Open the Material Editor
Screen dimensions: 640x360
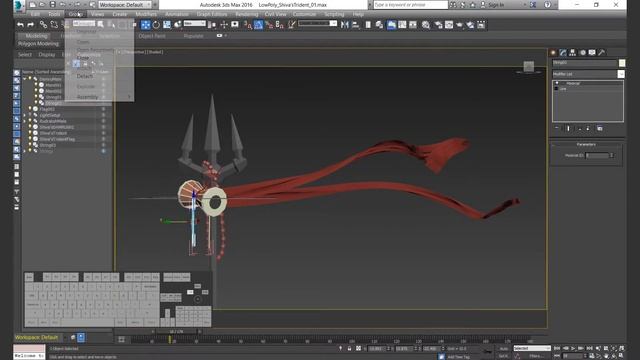tap(426, 25)
